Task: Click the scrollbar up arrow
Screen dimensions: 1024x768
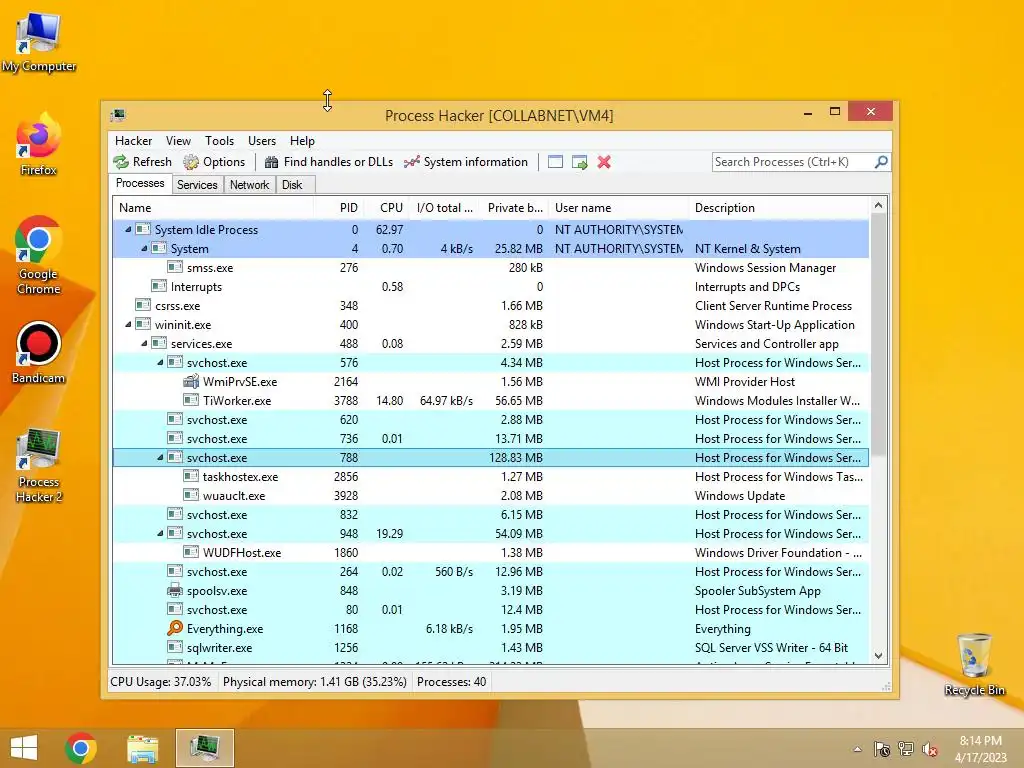Action: click(878, 205)
